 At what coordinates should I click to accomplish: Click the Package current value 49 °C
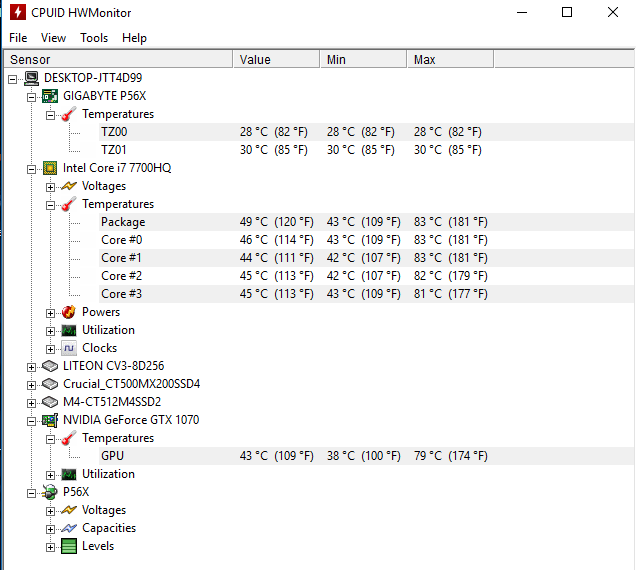coord(254,222)
